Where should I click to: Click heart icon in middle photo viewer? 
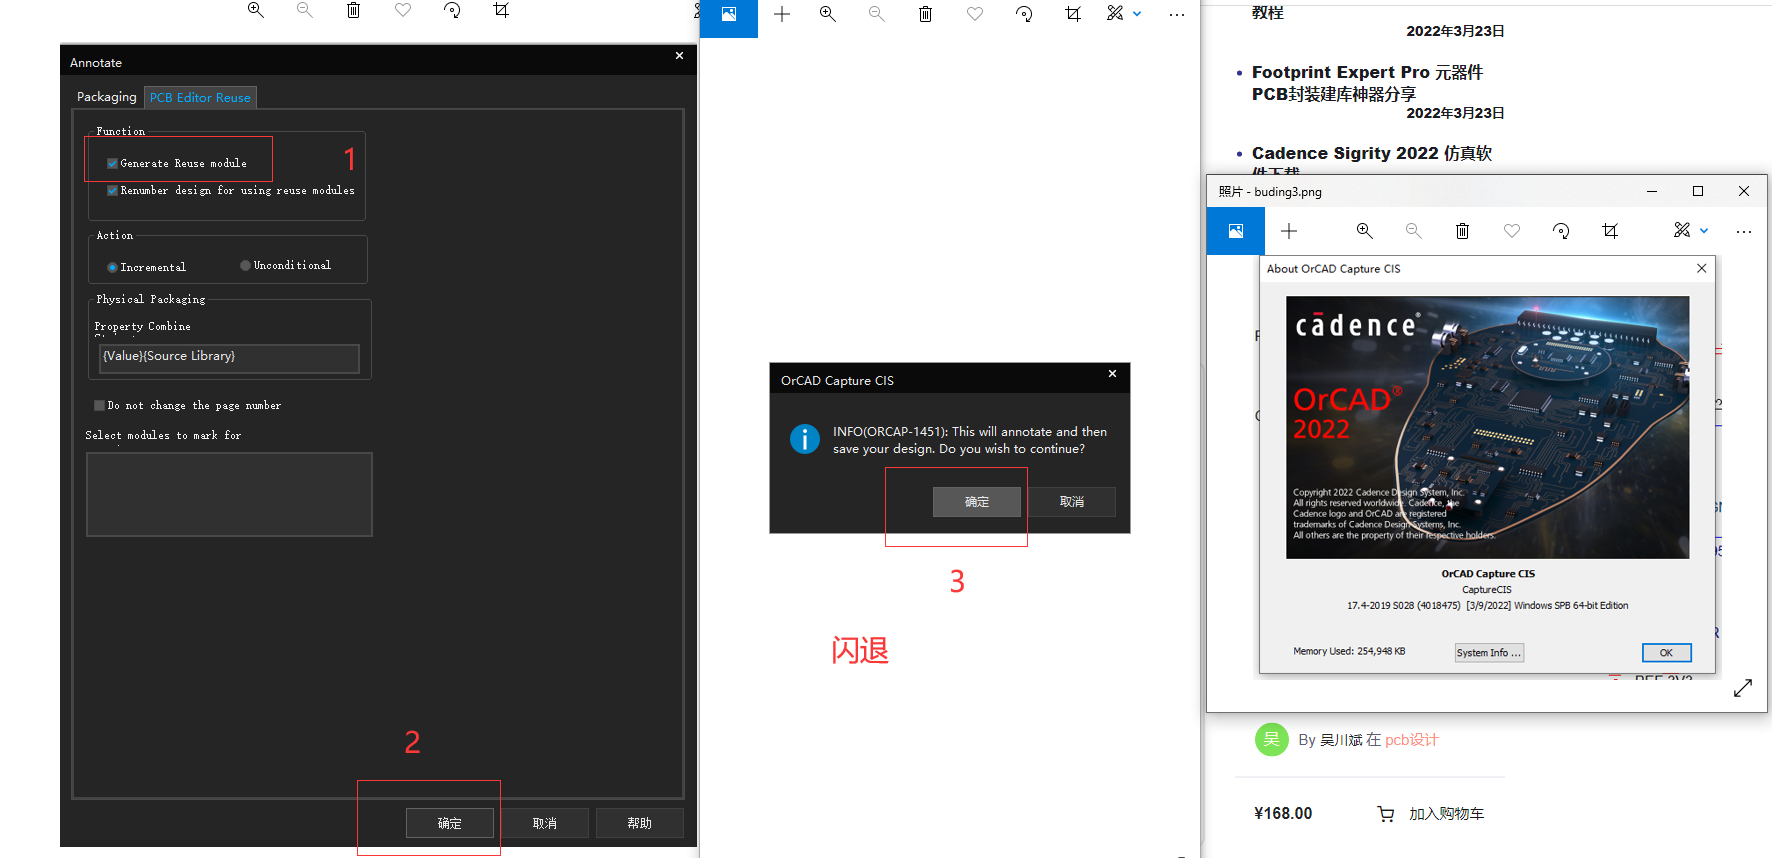click(x=975, y=14)
